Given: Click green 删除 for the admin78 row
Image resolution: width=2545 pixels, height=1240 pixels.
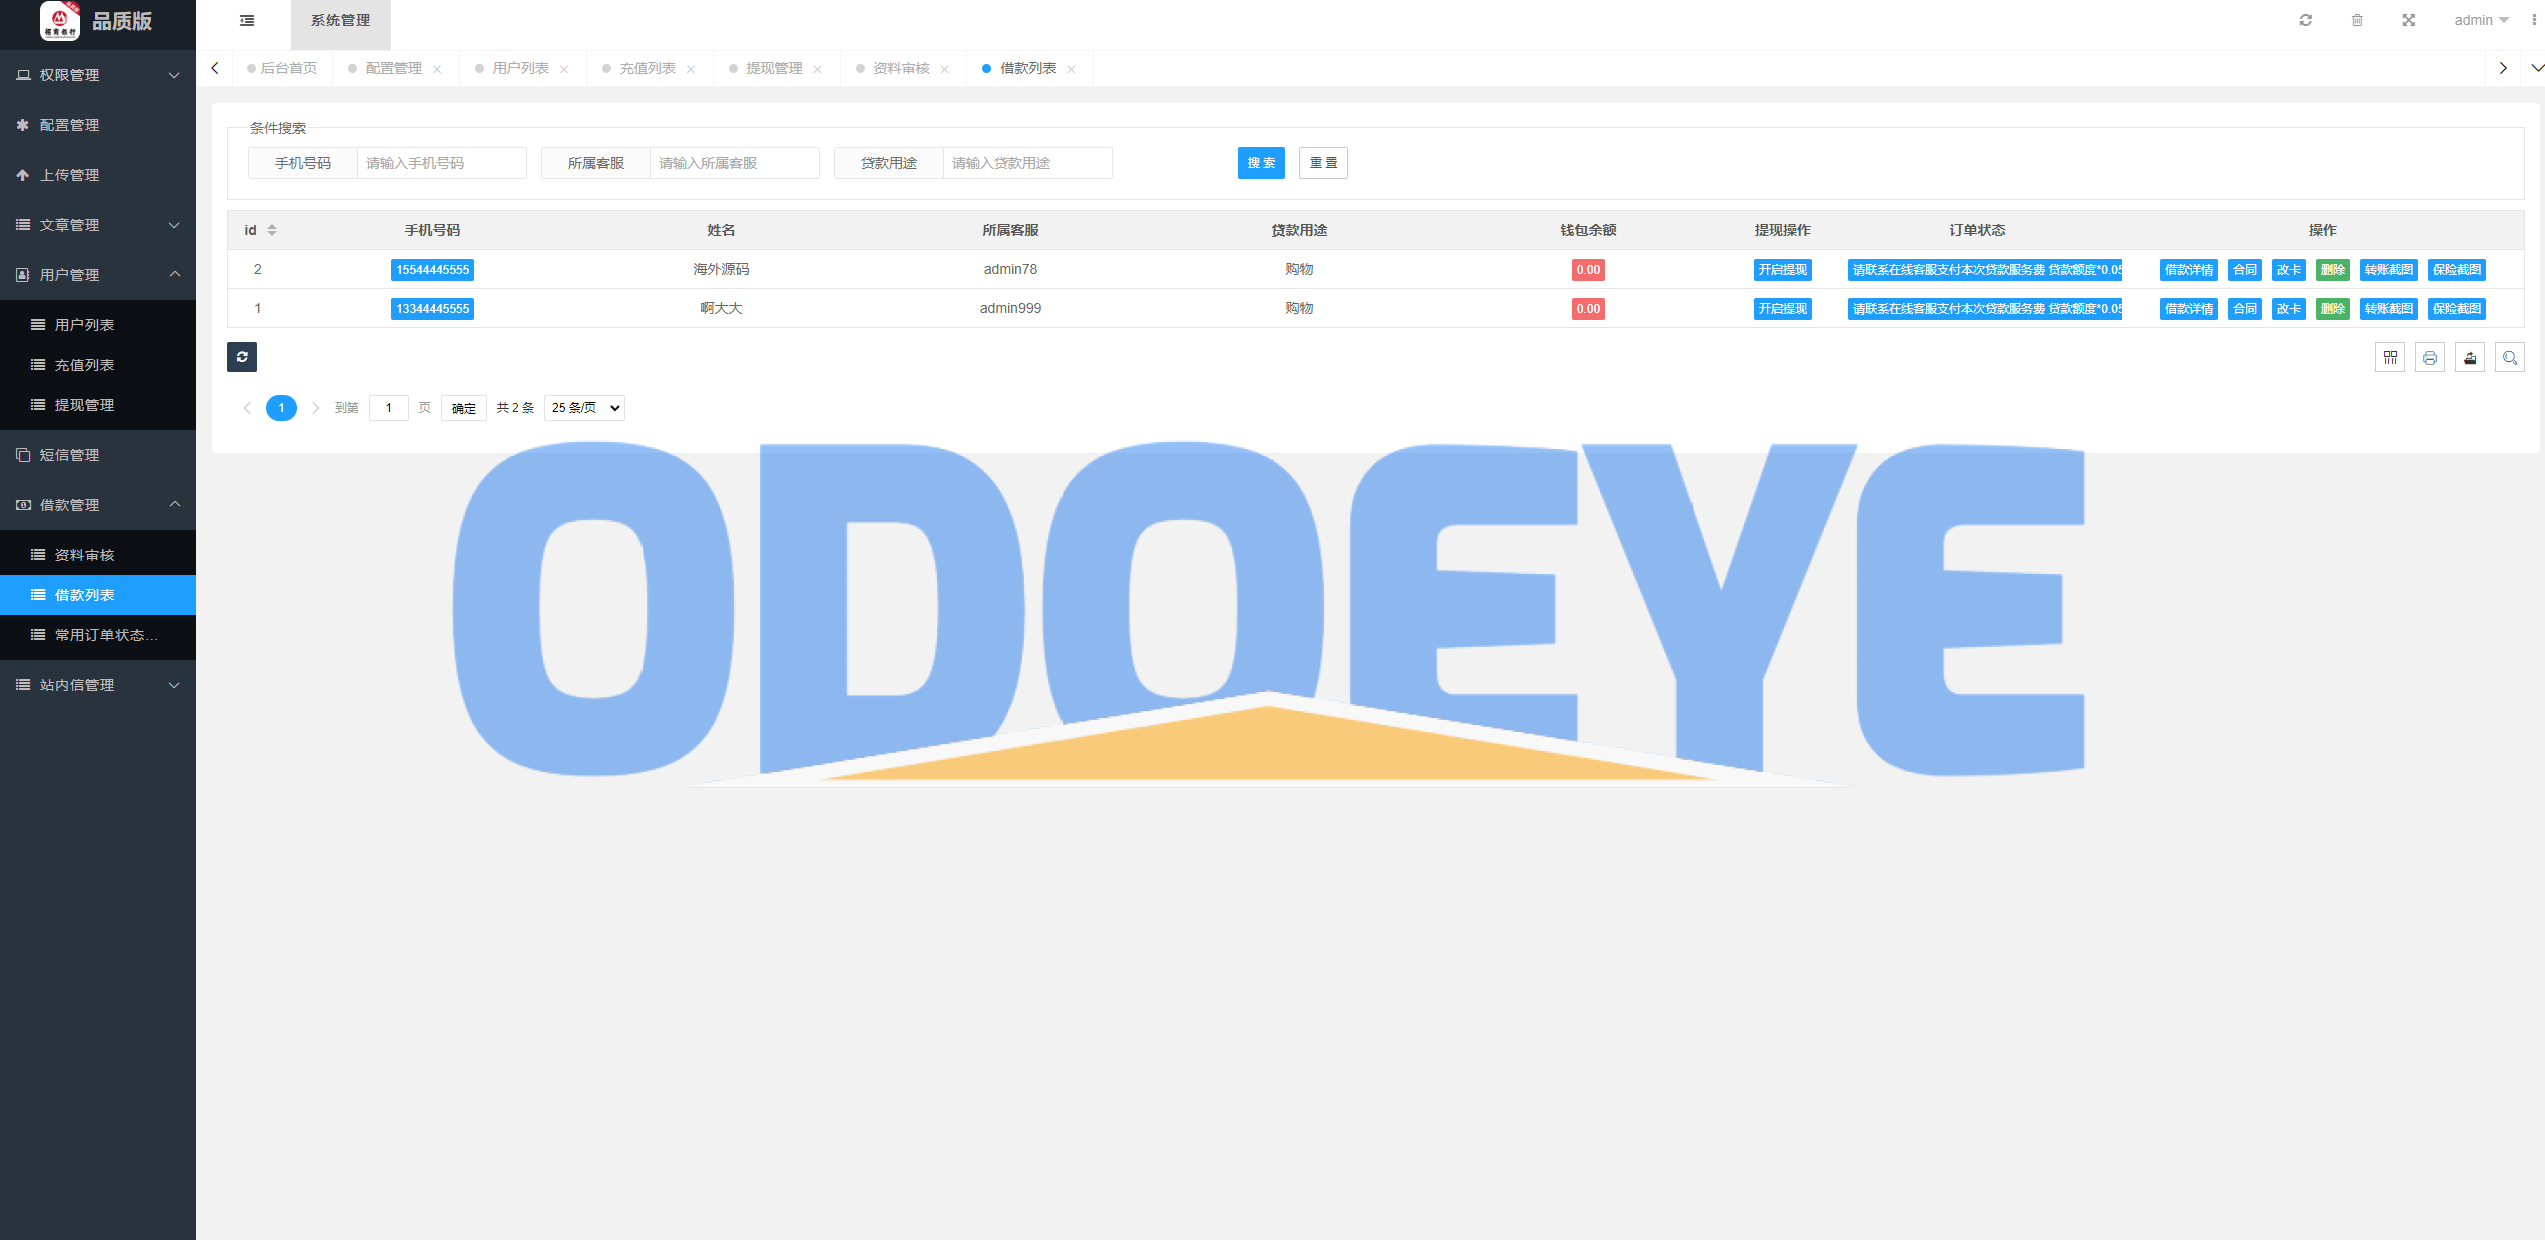Looking at the screenshot, I should click(x=2332, y=270).
